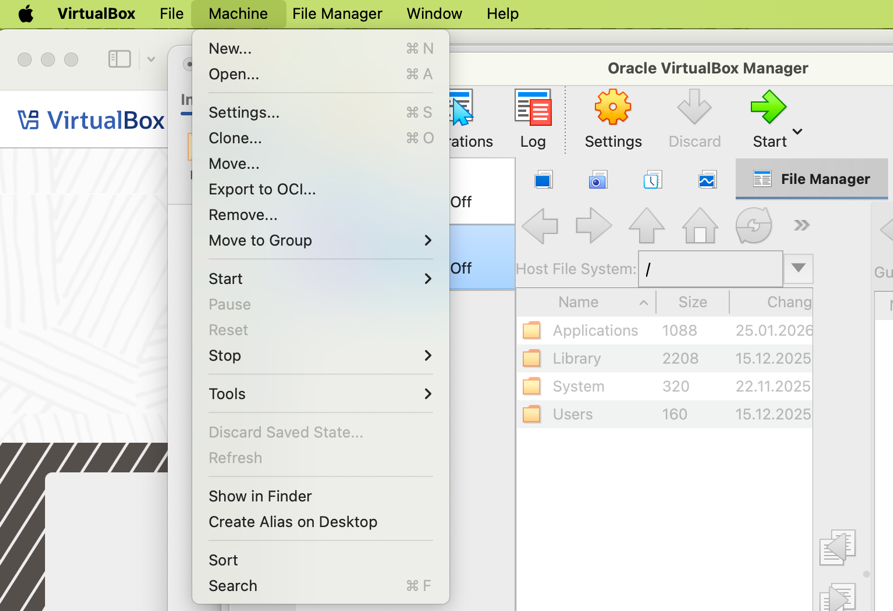Navigate up one directory level

[646, 226]
